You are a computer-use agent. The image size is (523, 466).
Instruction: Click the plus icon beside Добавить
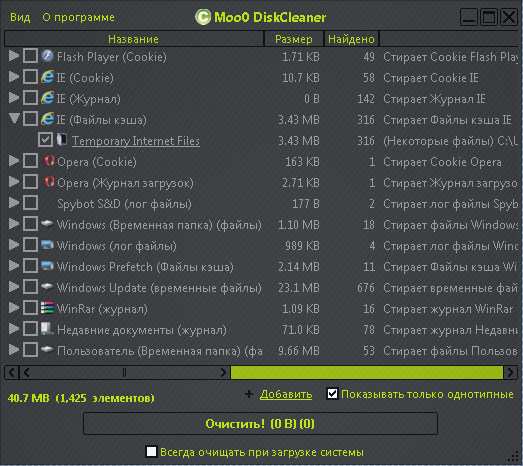(249, 394)
